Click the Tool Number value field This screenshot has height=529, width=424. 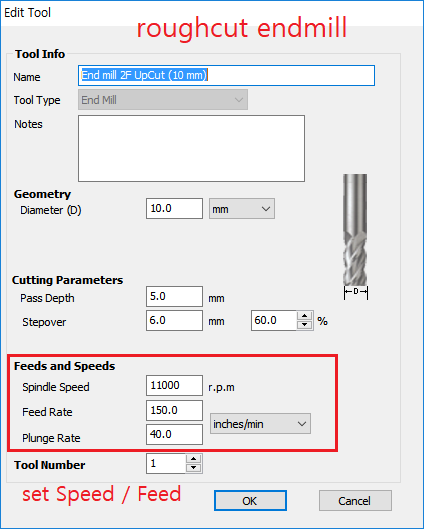point(166,464)
